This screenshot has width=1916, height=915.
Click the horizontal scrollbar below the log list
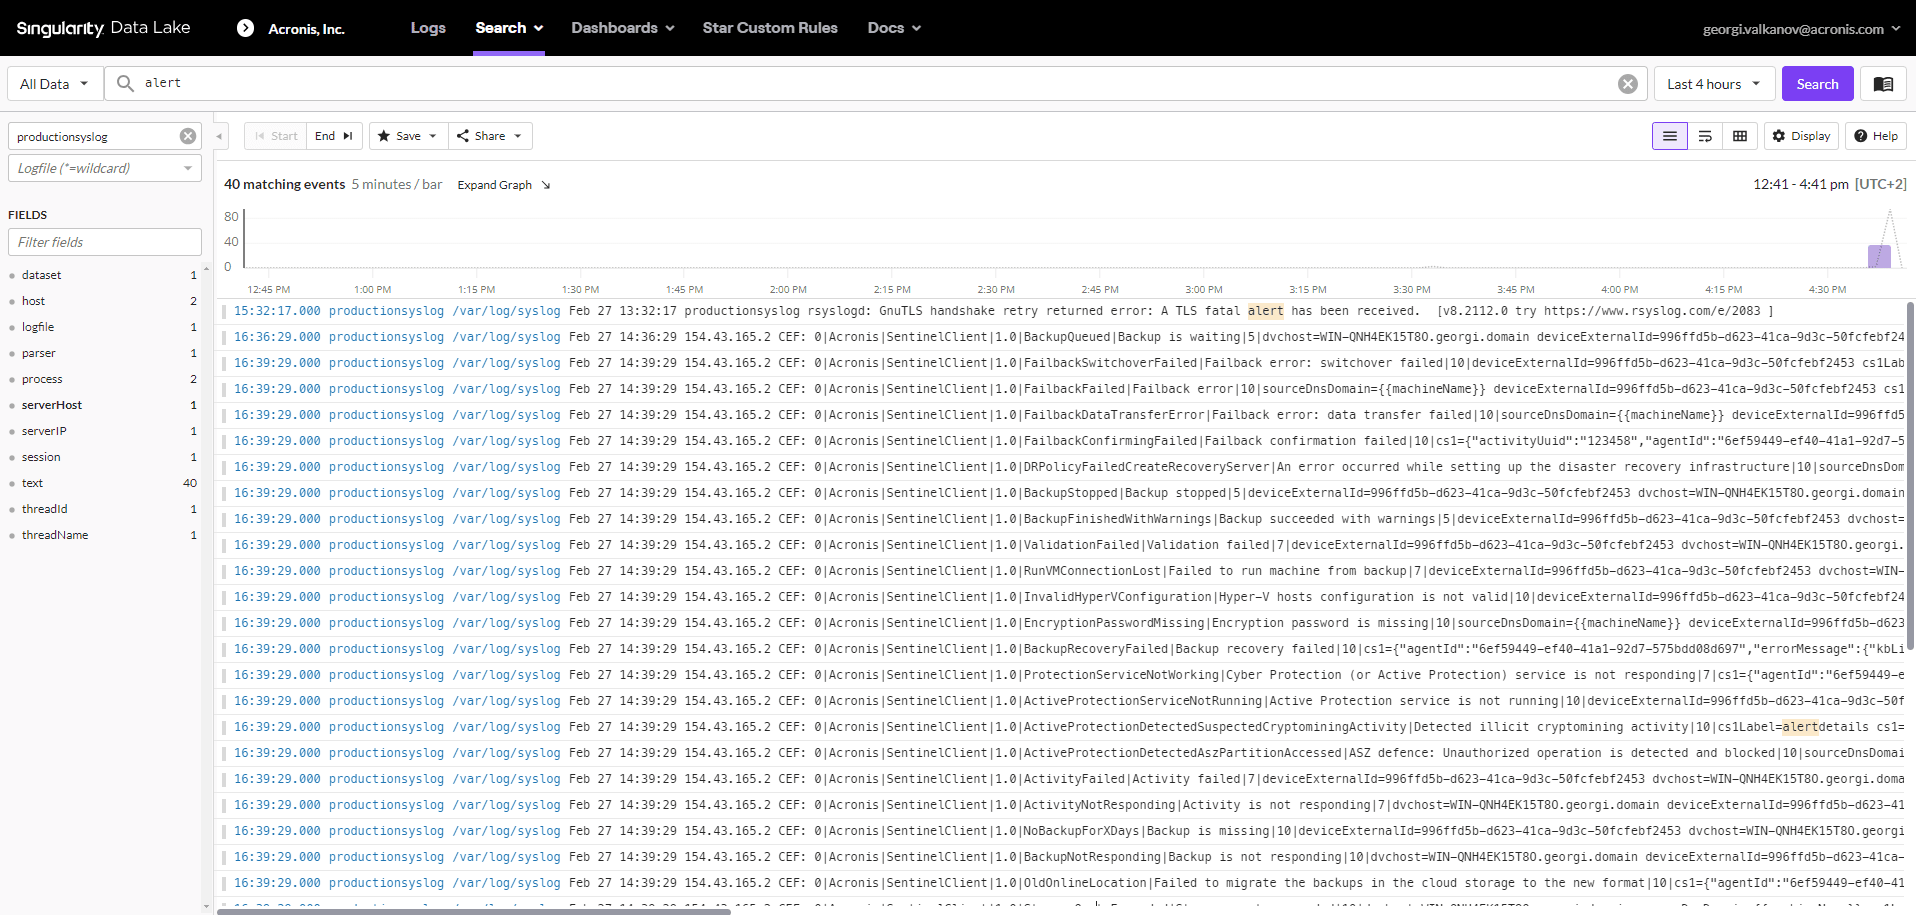[474, 911]
